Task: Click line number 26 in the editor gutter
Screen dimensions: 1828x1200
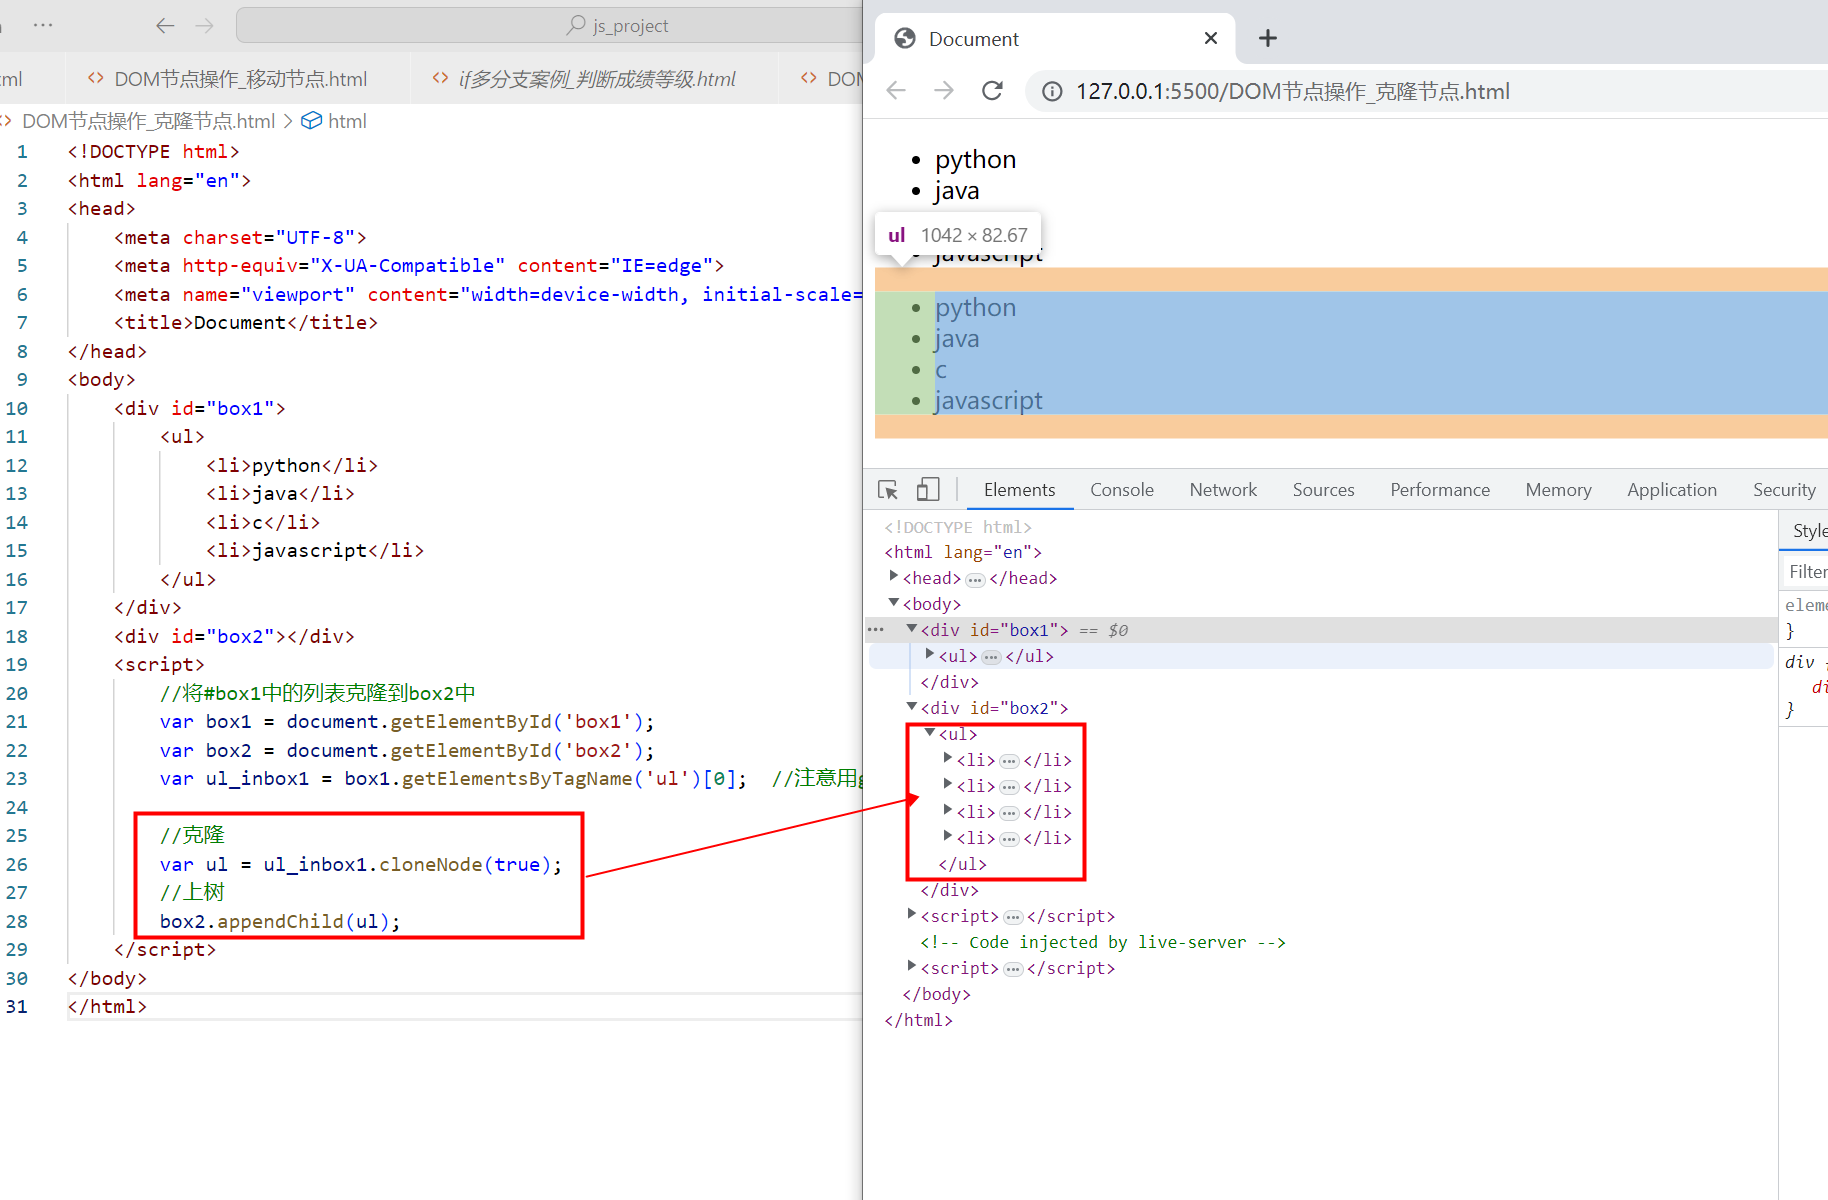Action: (17, 864)
